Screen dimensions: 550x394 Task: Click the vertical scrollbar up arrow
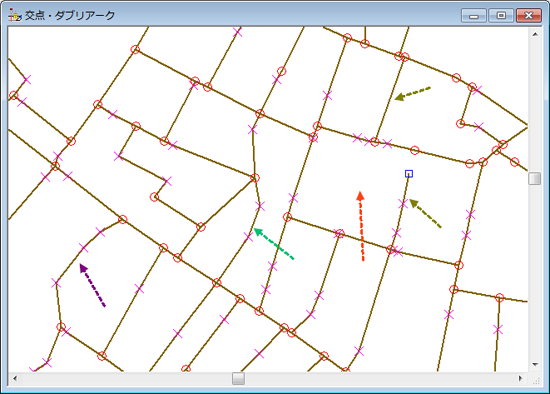[x=535, y=34]
